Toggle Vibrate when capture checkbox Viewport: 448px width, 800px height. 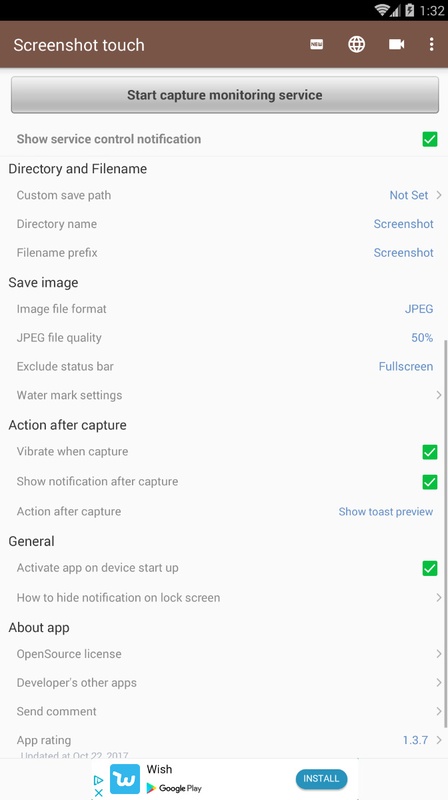coord(430,452)
